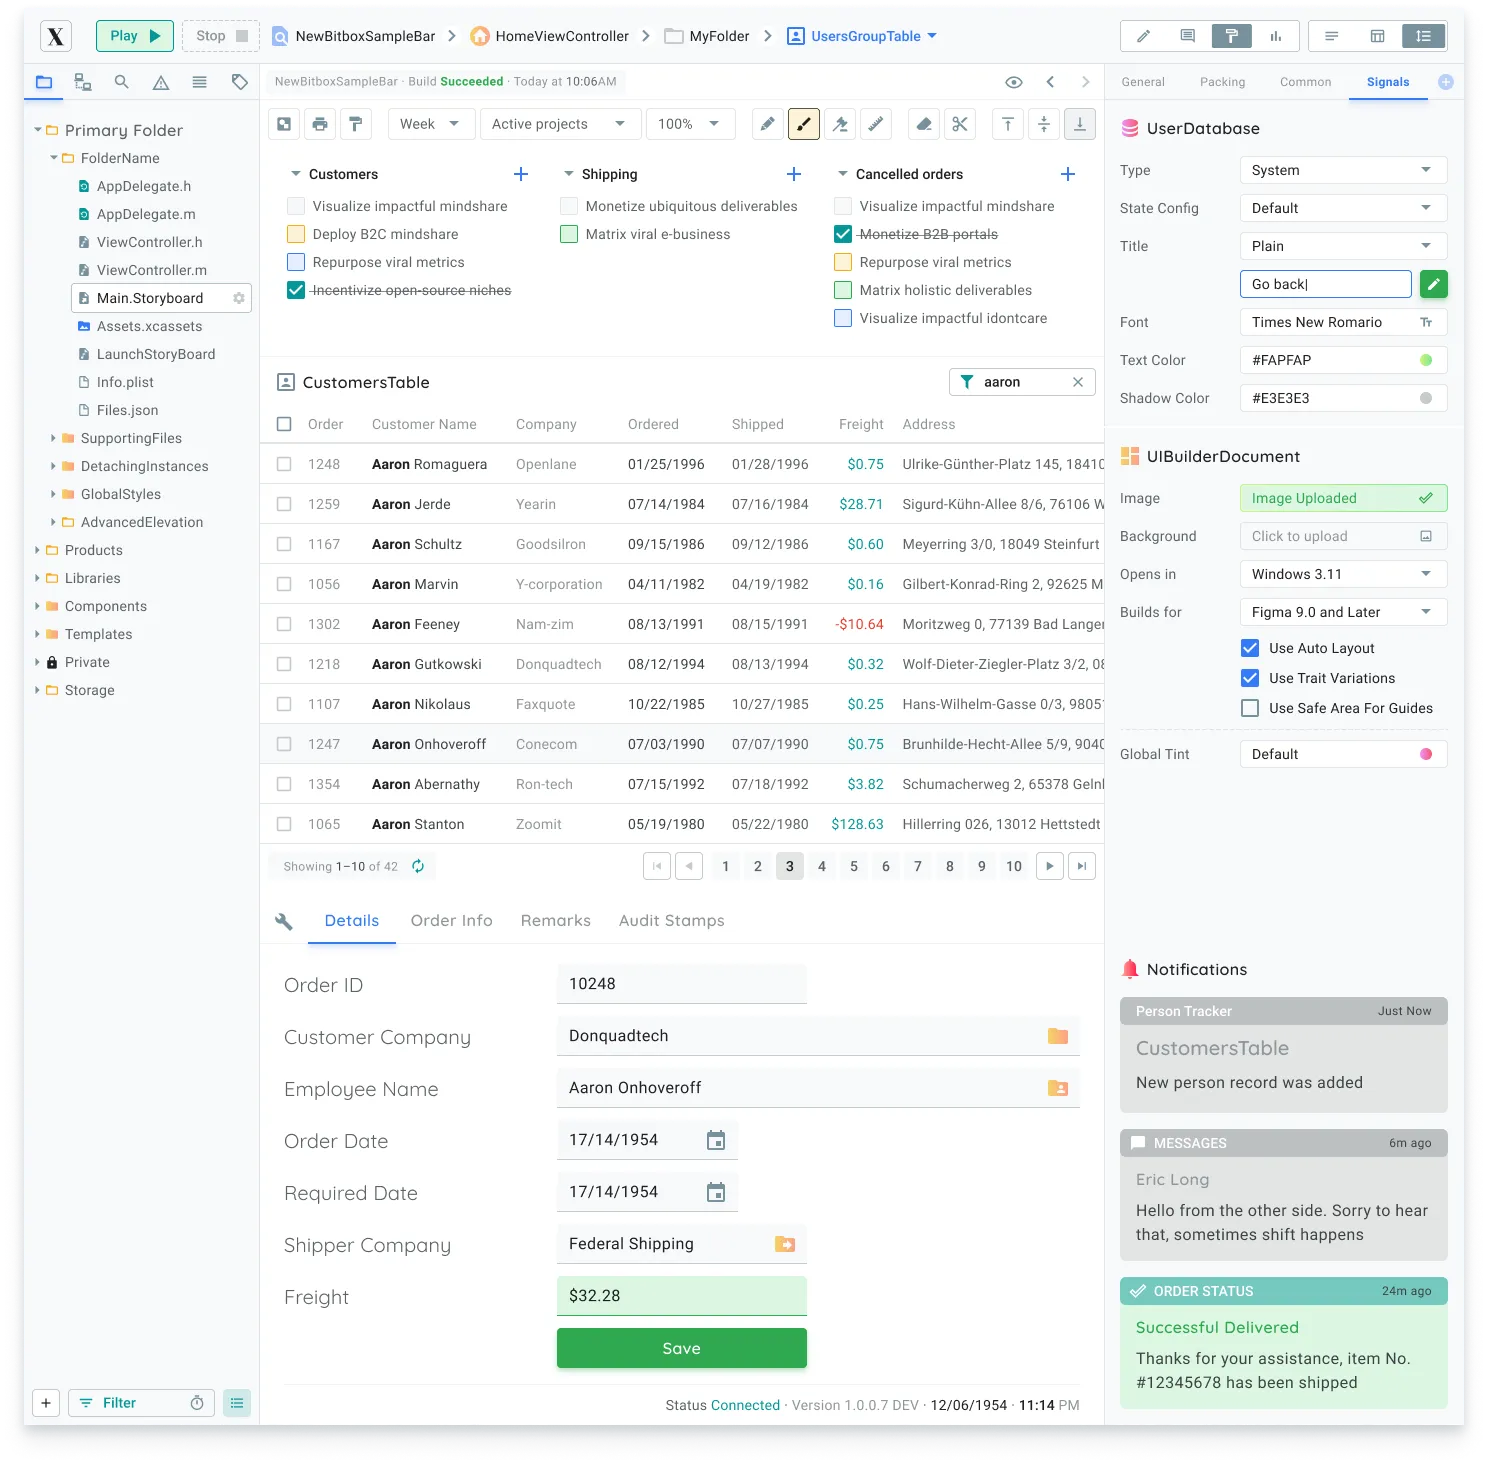Switch to the Order Info tab
Image resolution: width=1488 pixels, height=1465 pixels.
pos(451,920)
